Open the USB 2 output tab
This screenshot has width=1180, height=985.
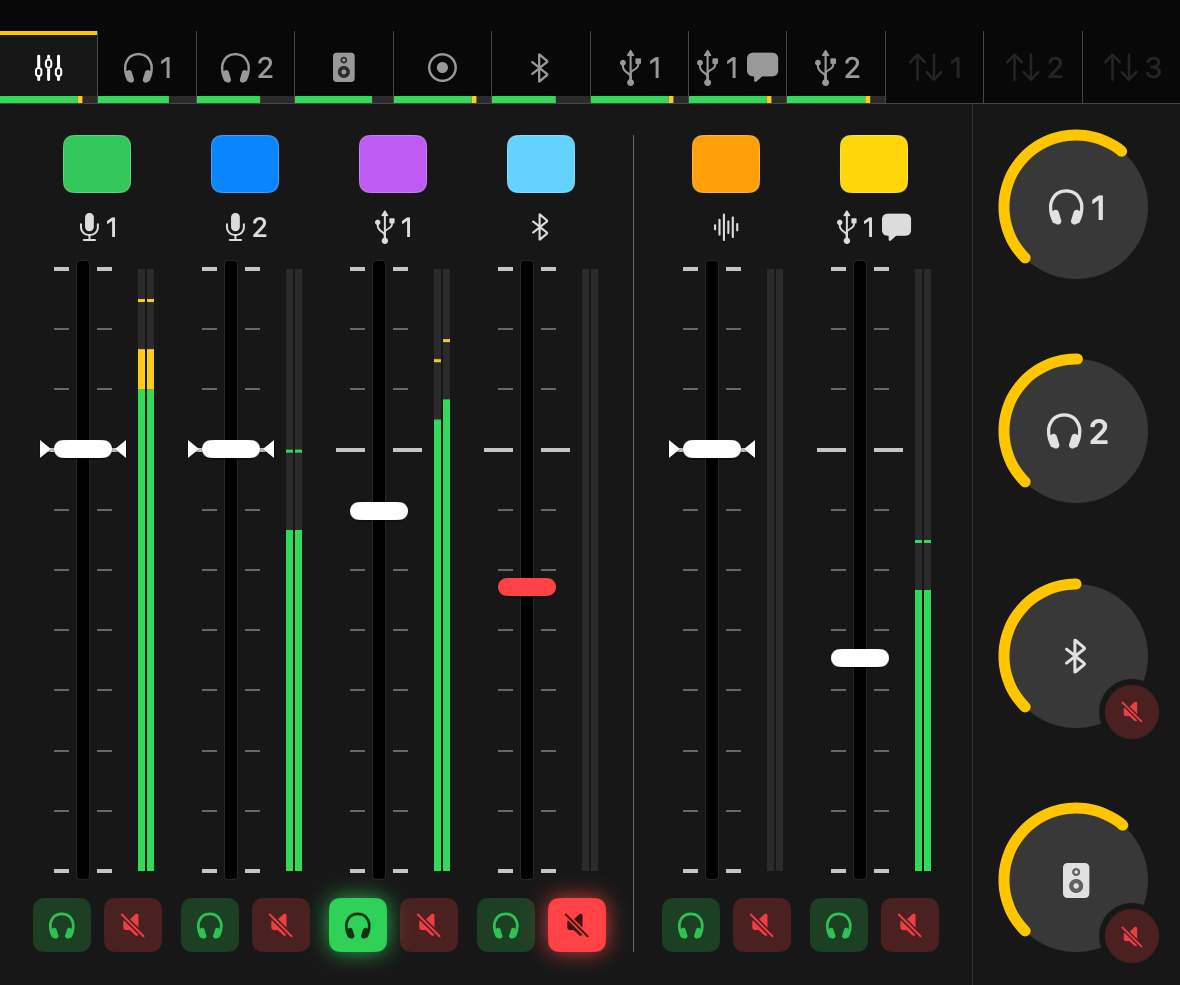[x=836, y=68]
